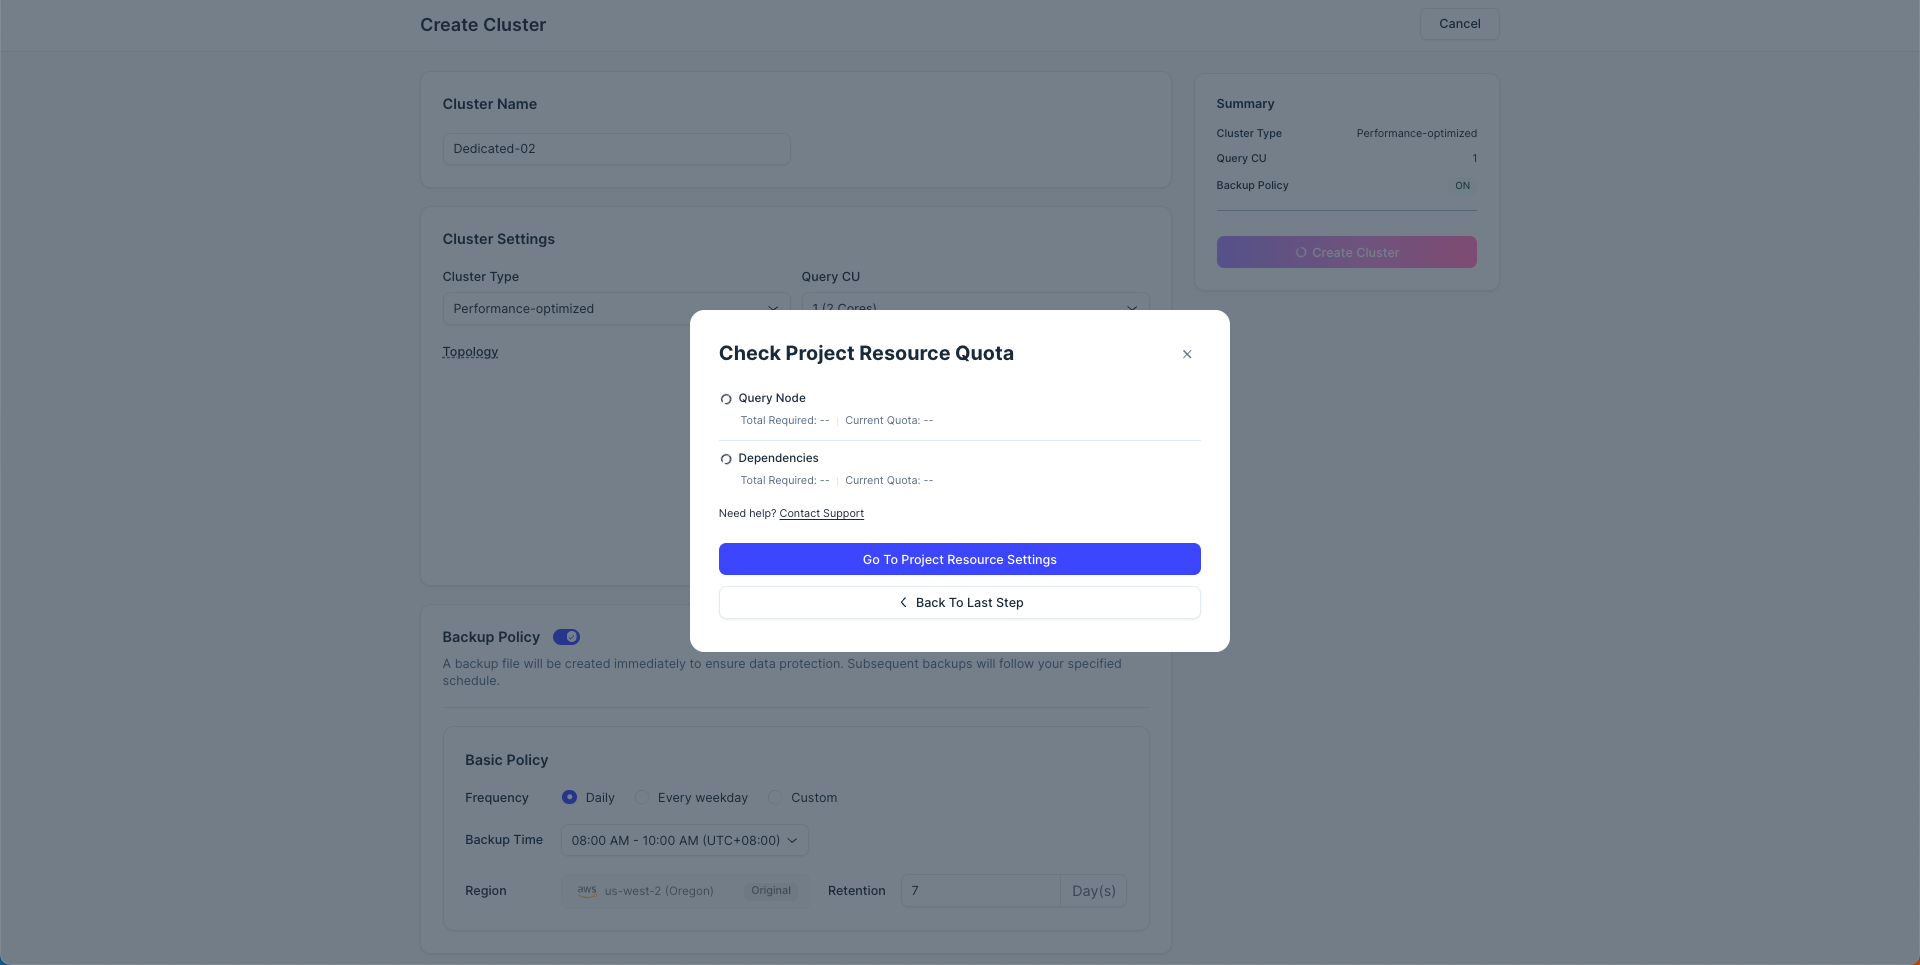Open the Cluster Type dropdown

(615, 308)
